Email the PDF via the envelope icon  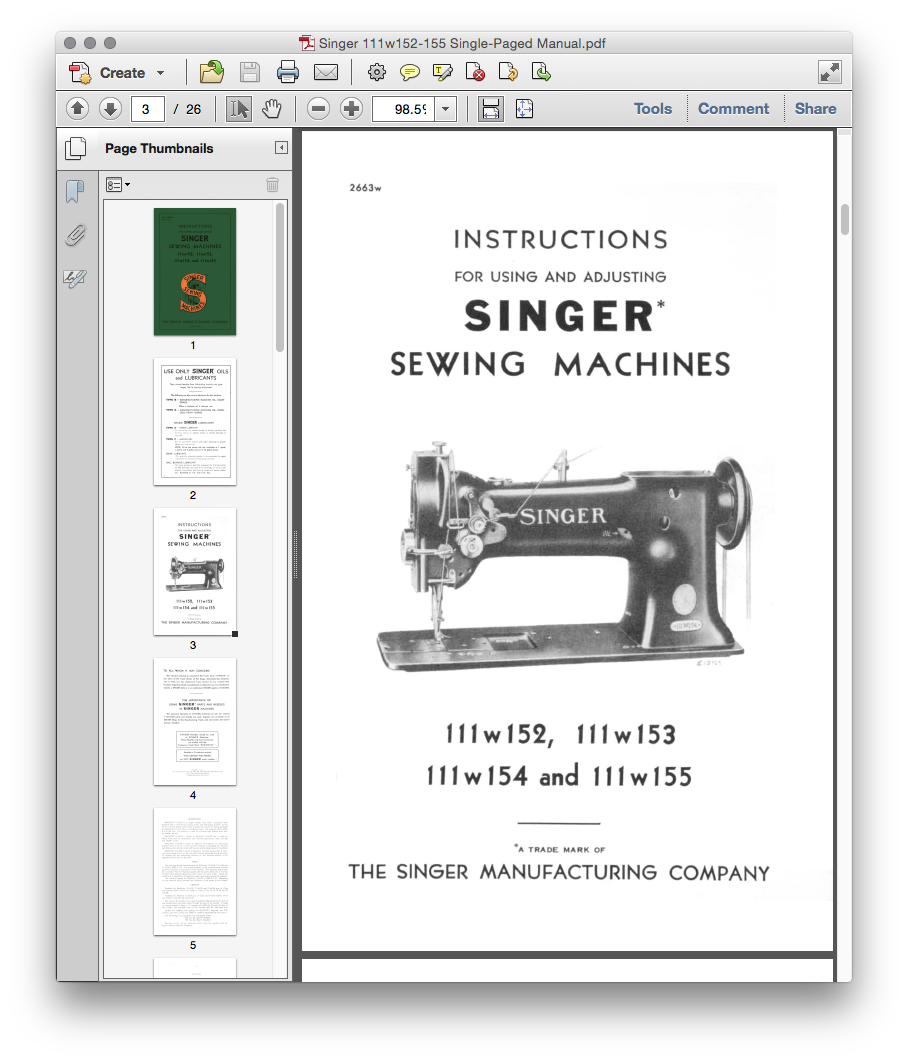coord(326,71)
